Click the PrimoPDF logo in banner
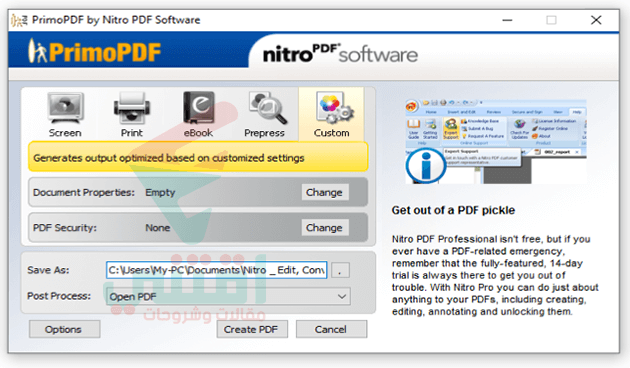This screenshot has height=368, width=630. pos(94,52)
